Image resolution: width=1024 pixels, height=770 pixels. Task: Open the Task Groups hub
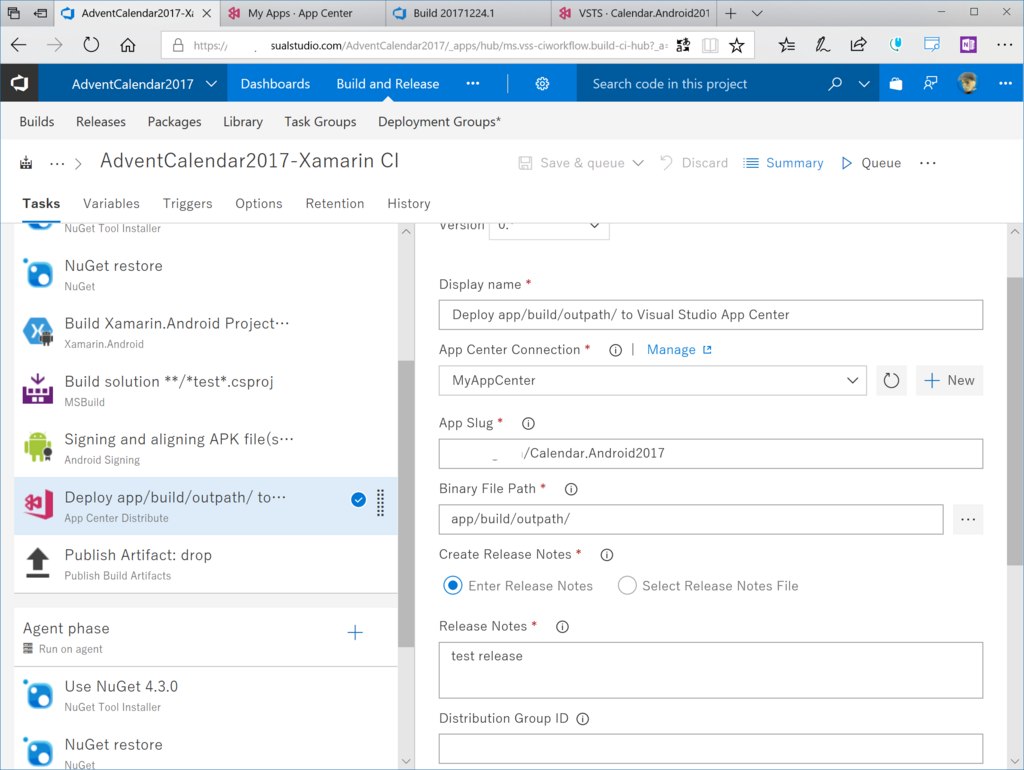[x=320, y=121]
